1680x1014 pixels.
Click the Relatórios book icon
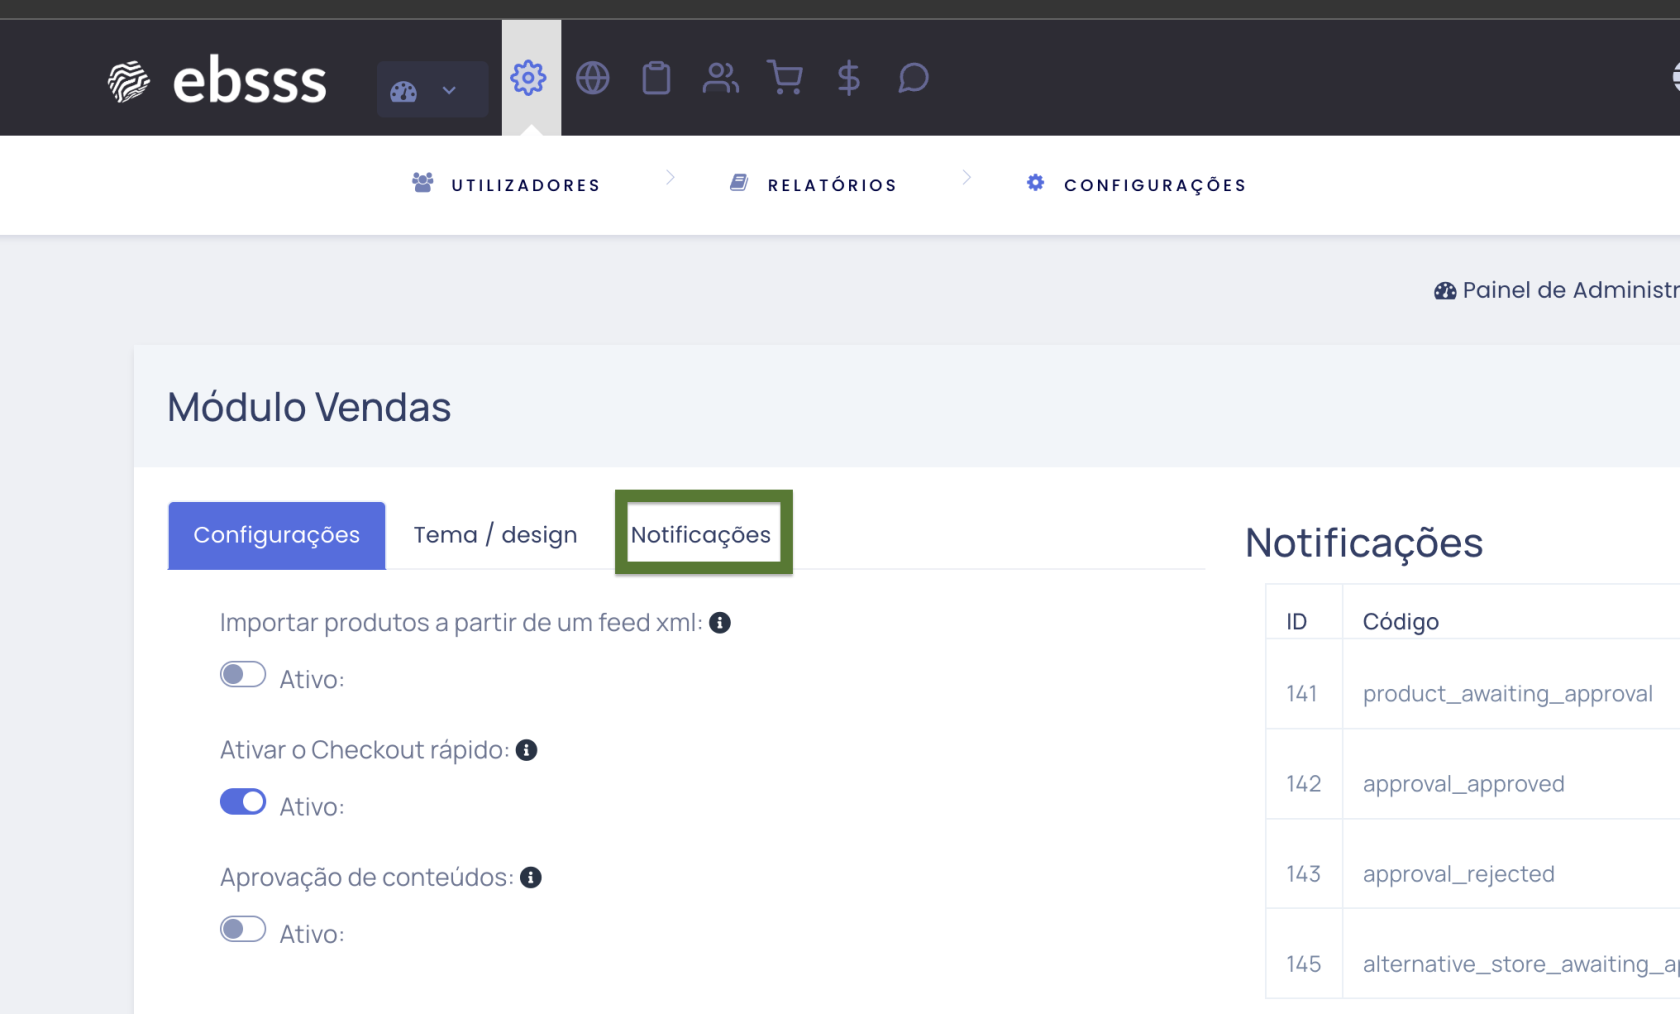click(739, 183)
